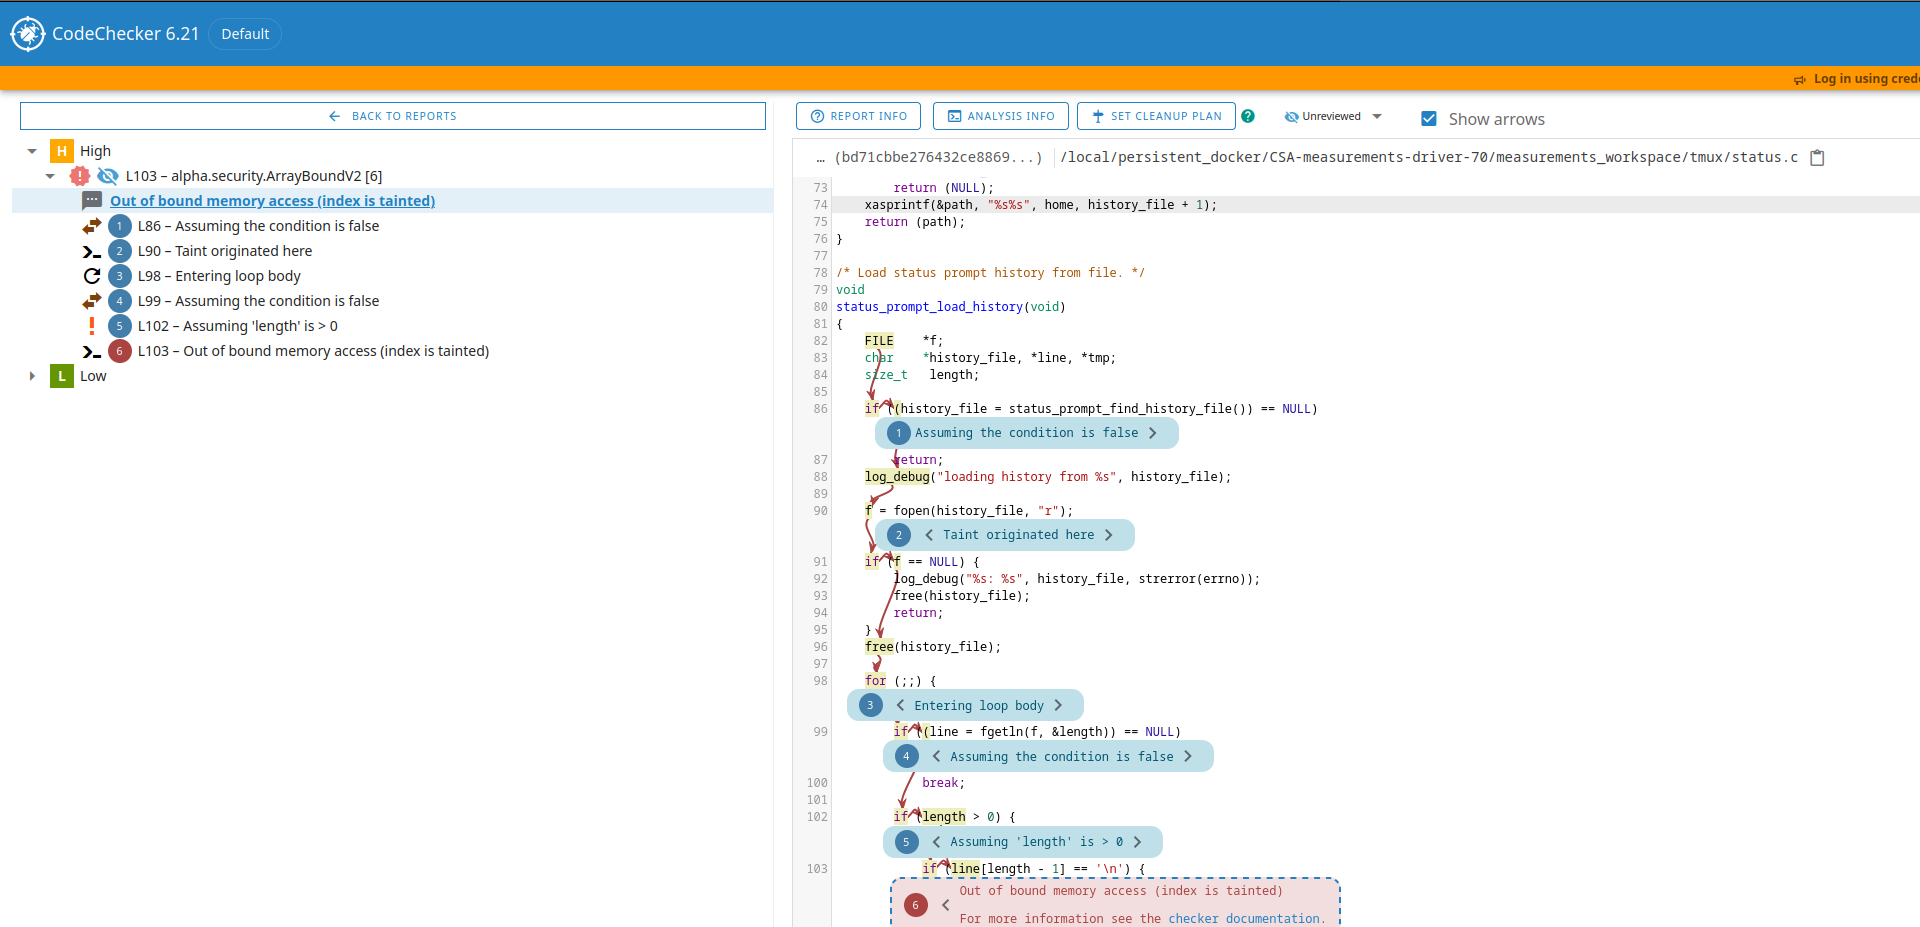Click the terminal prompt icon on L103 row
This screenshot has height=927, width=1920.
click(92, 351)
